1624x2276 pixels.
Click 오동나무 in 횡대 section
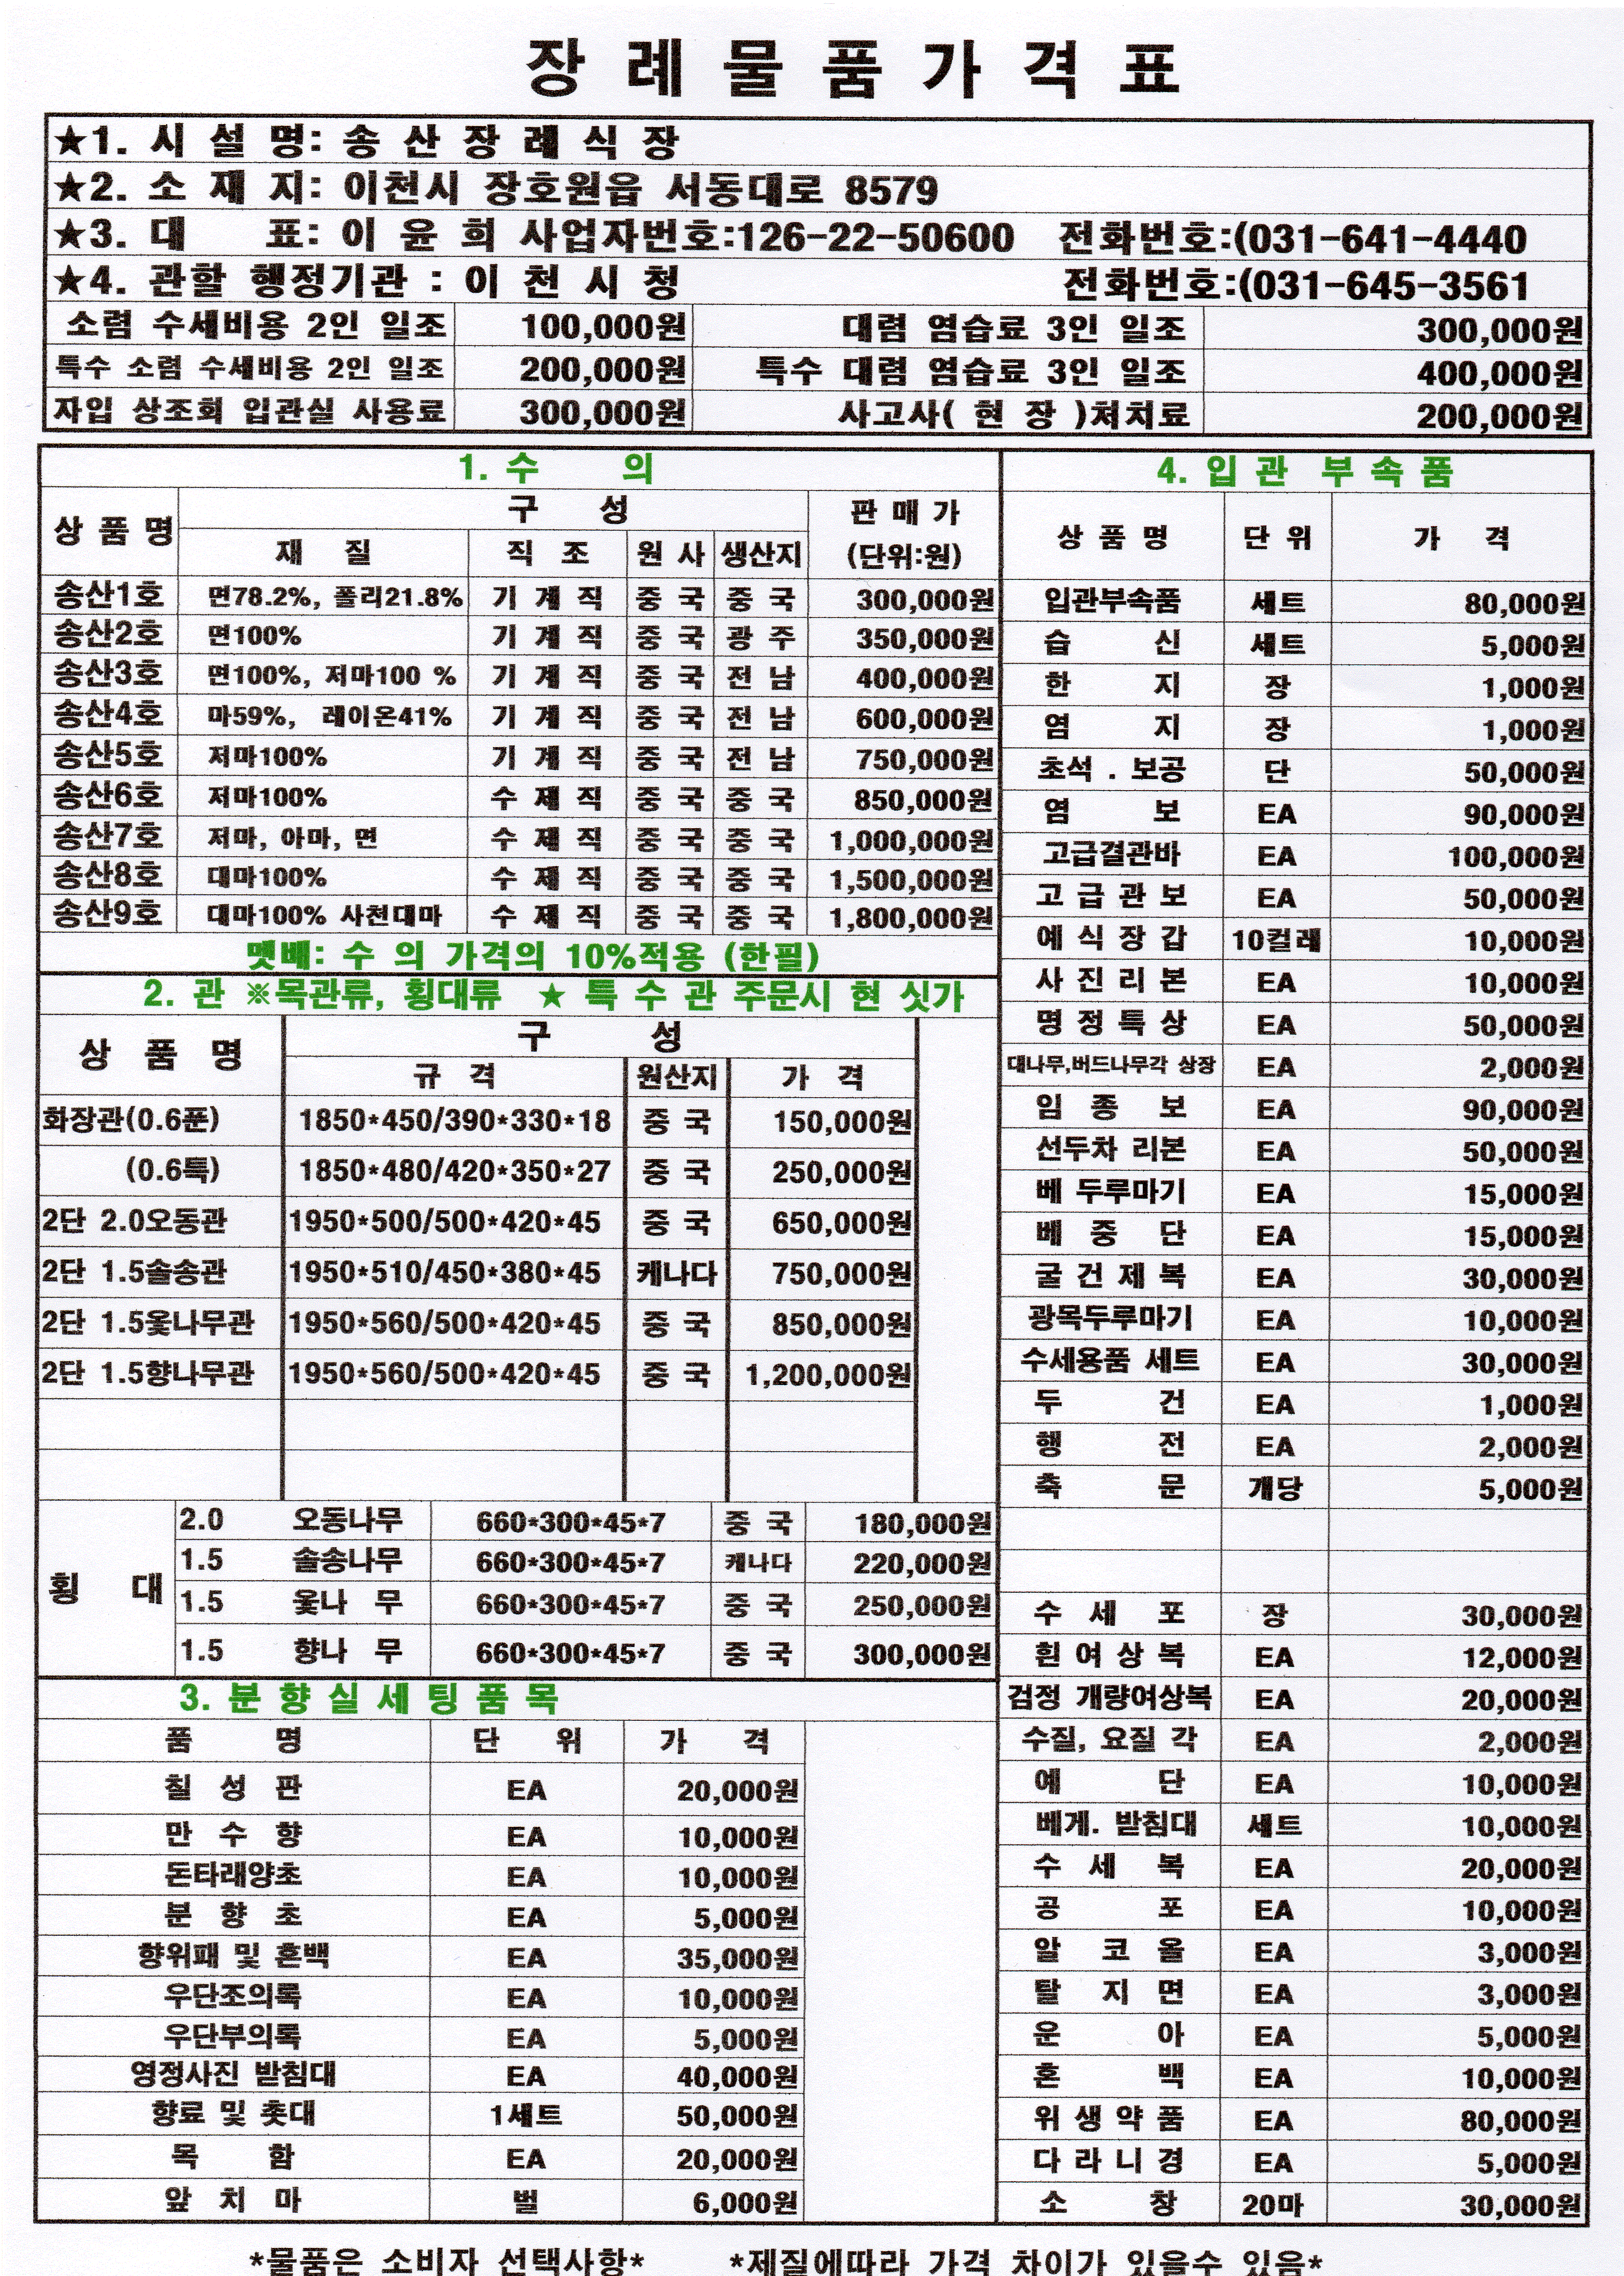(x=347, y=1521)
